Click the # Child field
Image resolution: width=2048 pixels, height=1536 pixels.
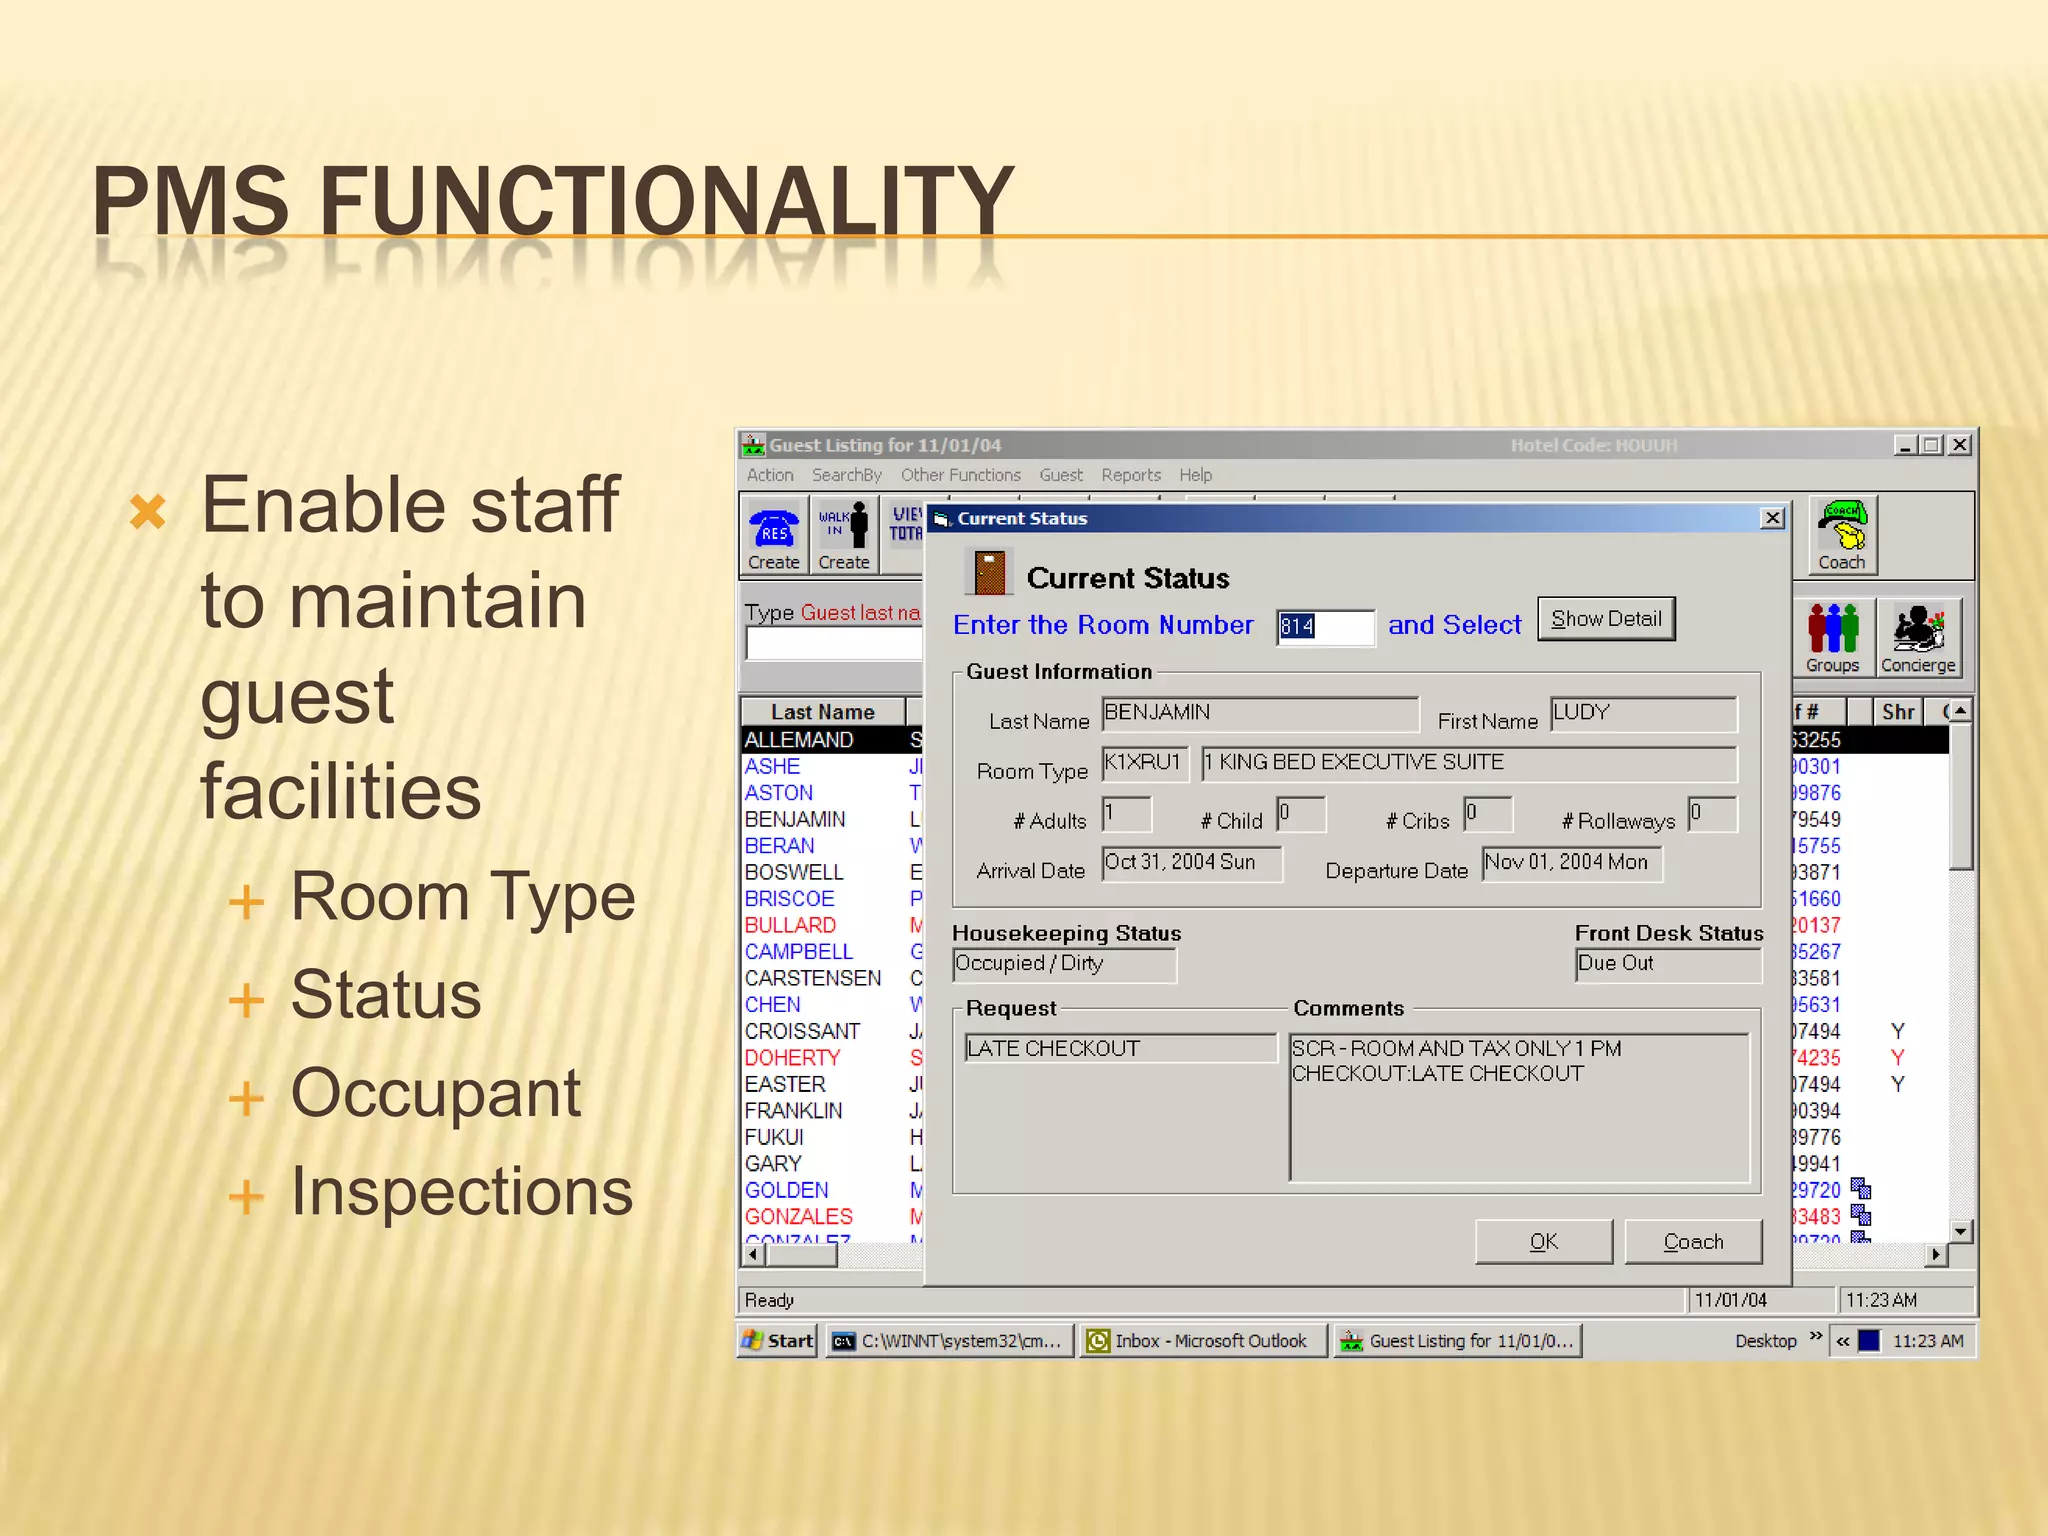point(1301,813)
